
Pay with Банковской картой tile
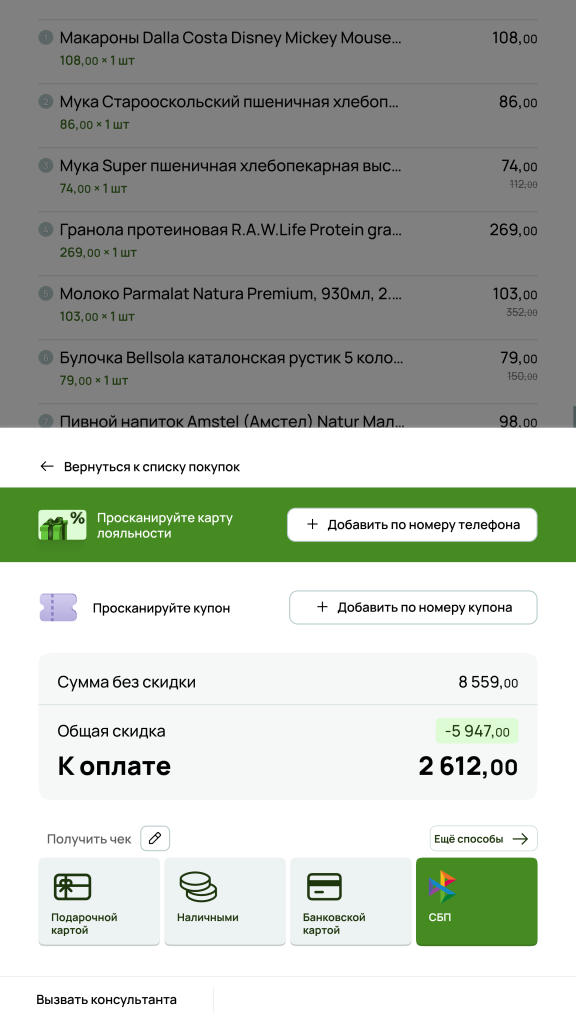351,901
